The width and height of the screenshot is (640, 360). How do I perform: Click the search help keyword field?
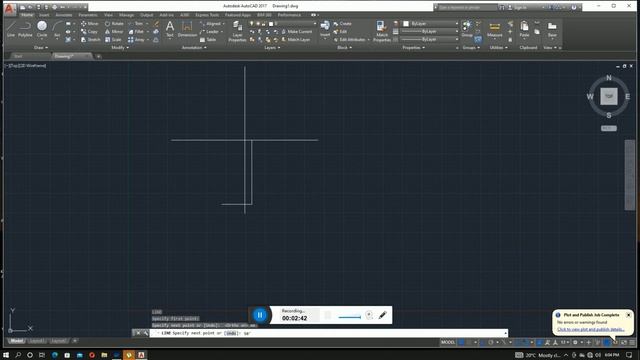468,7
